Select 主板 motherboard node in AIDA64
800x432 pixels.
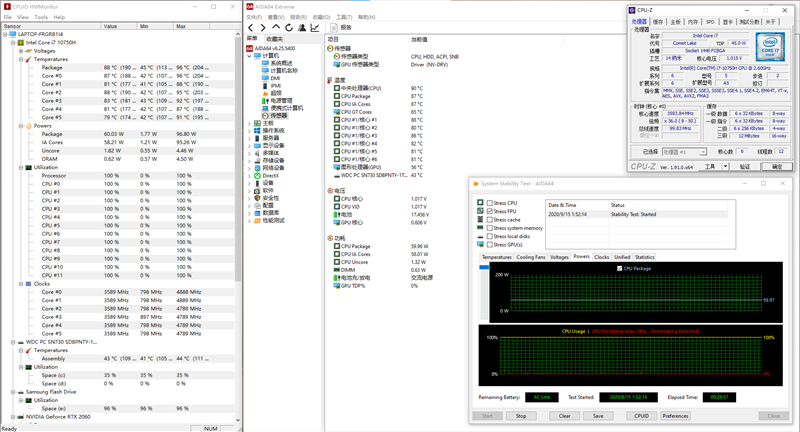[x=268, y=123]
